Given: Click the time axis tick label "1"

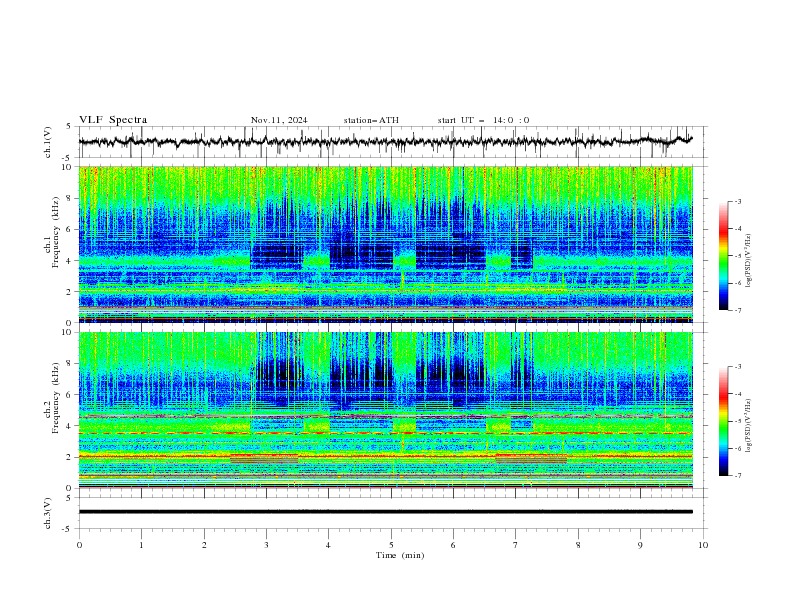Looking at the screenshot, I should (x=141, y=545).
